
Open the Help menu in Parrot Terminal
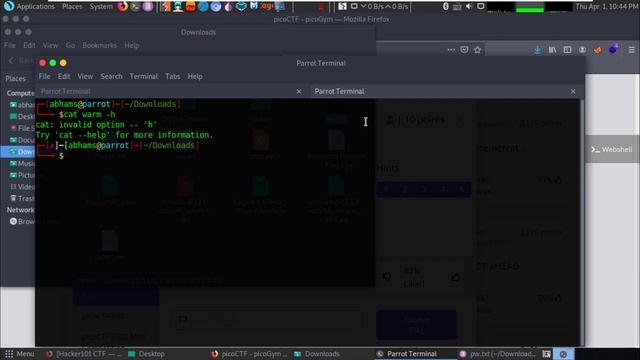coord(195,76)
